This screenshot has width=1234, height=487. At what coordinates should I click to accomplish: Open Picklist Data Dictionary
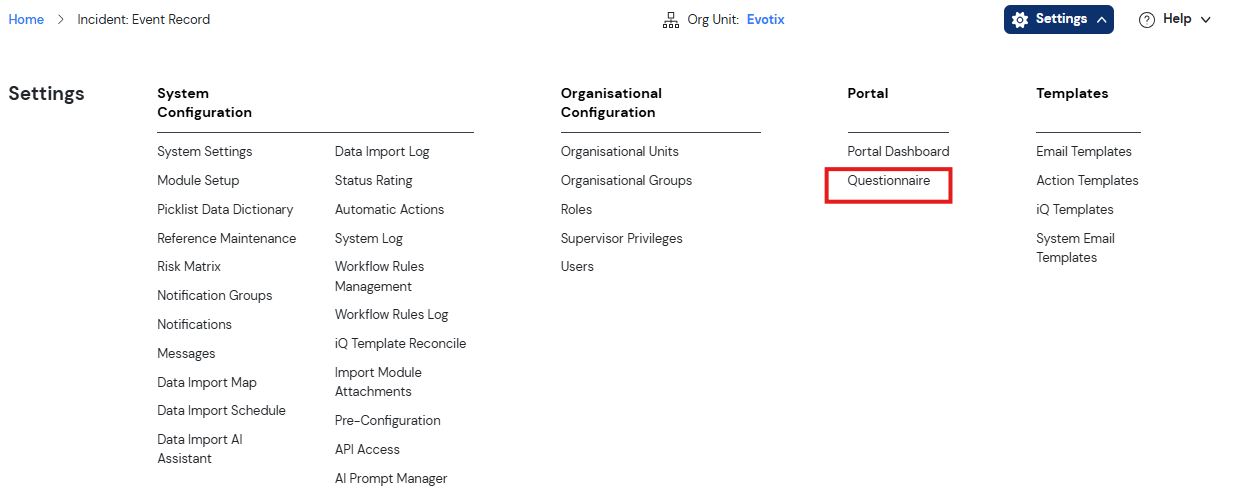coord(225,210)
